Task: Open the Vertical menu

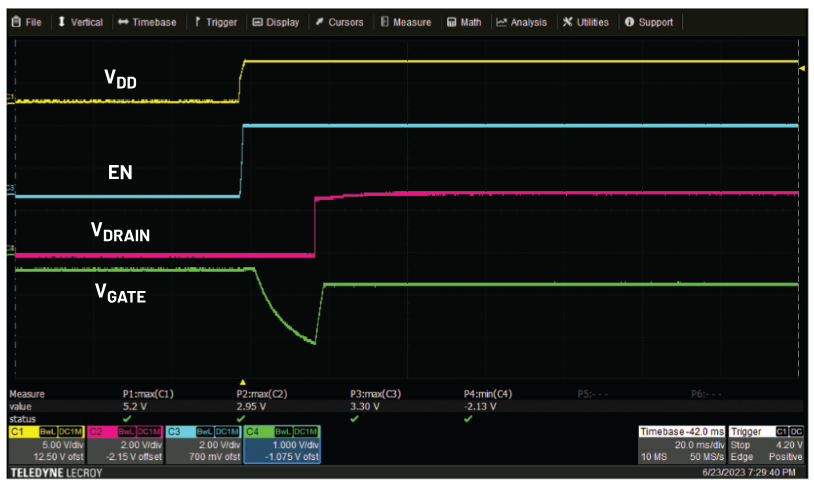Action: (80, 22)
